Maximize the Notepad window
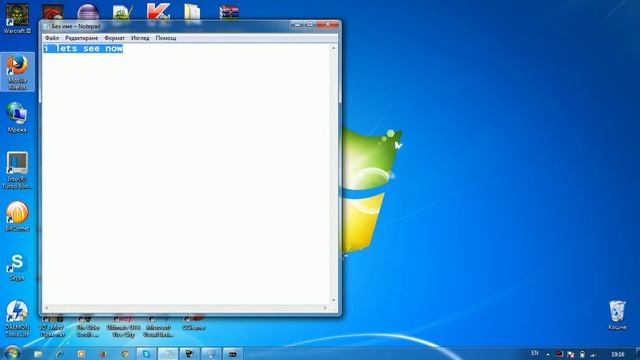Image resolution: width=640 pixels, height=360 pixels. tap(310, 24)
